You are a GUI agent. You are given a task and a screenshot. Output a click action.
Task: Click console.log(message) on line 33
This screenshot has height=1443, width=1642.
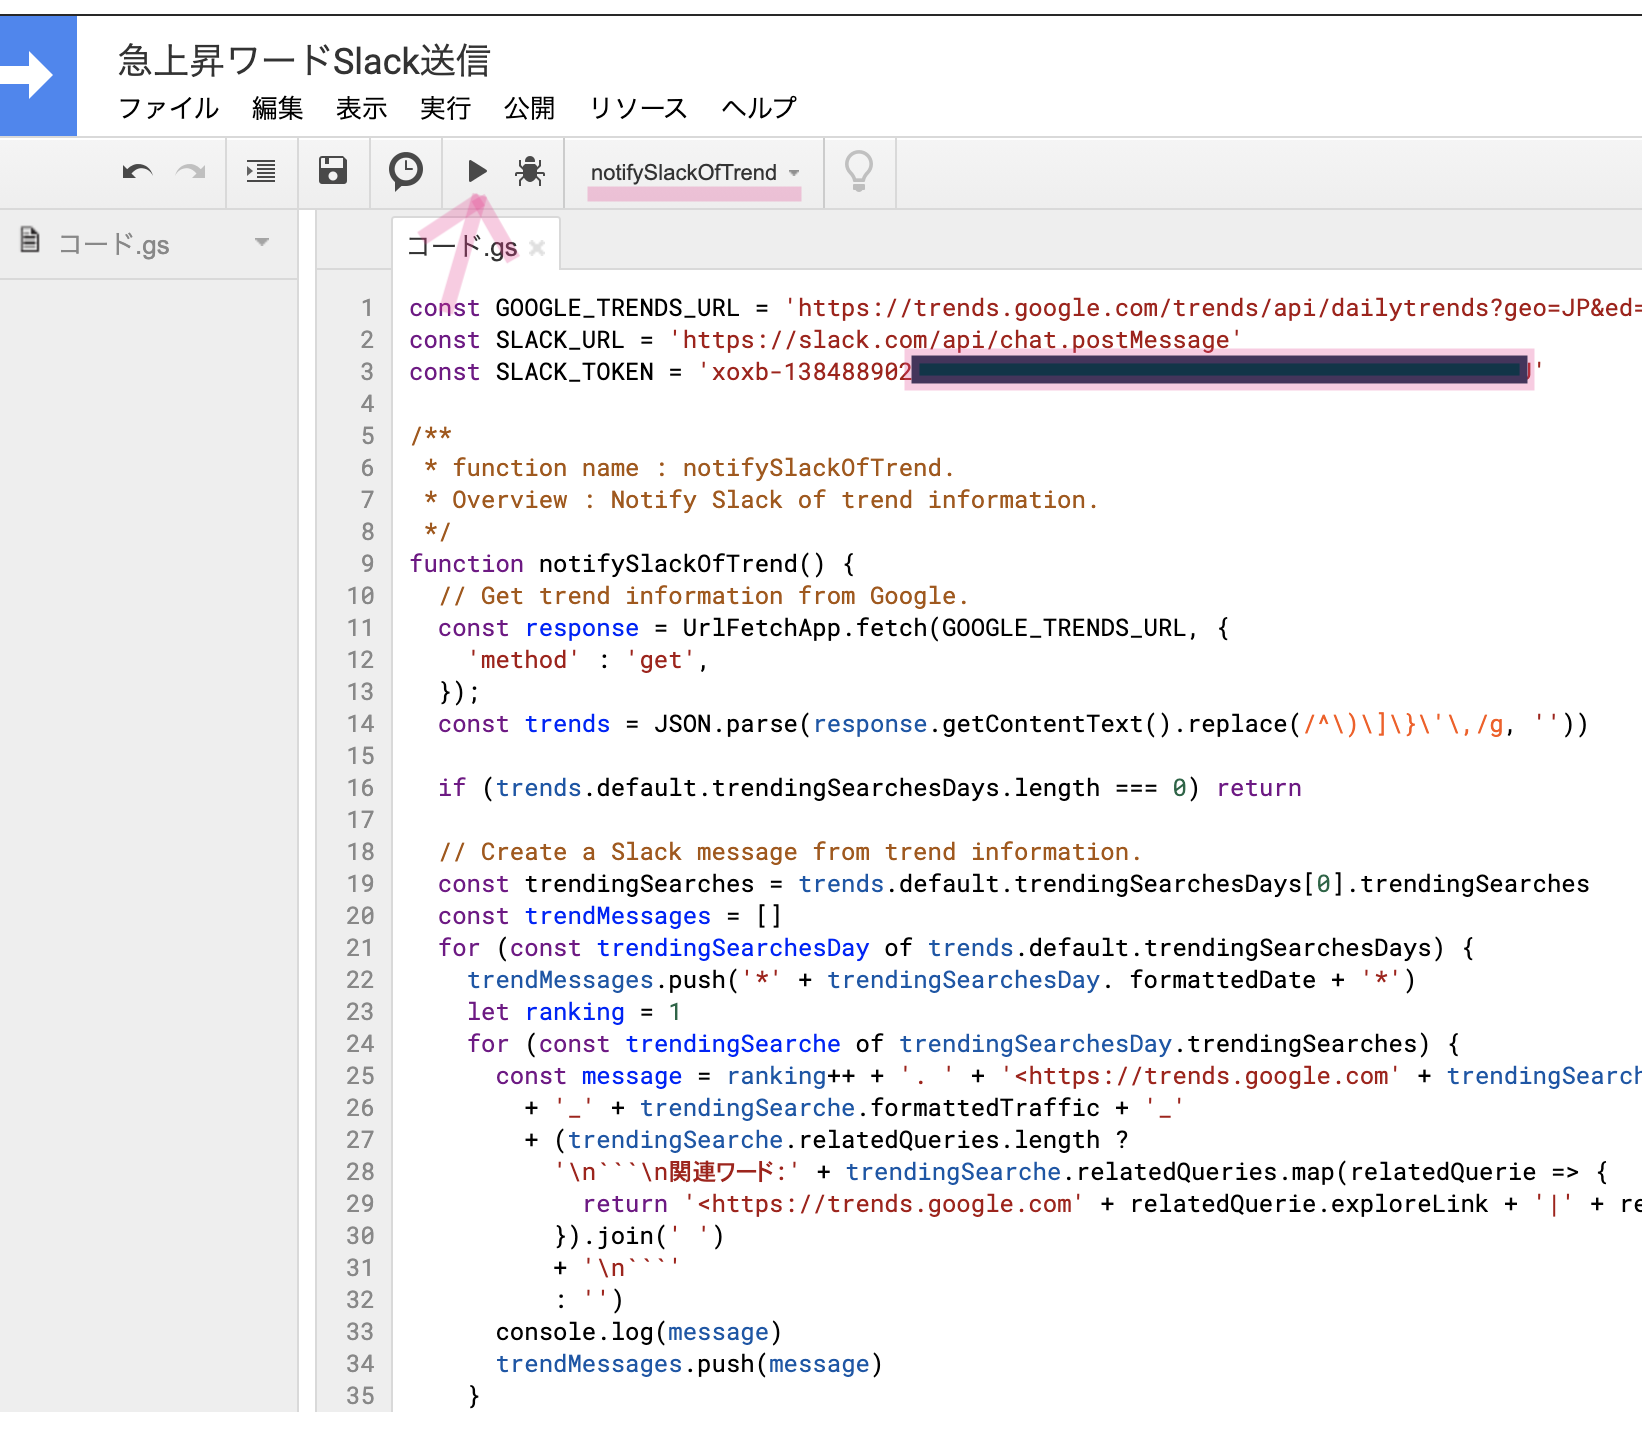pyautogui.click(x=639, y=1332)
